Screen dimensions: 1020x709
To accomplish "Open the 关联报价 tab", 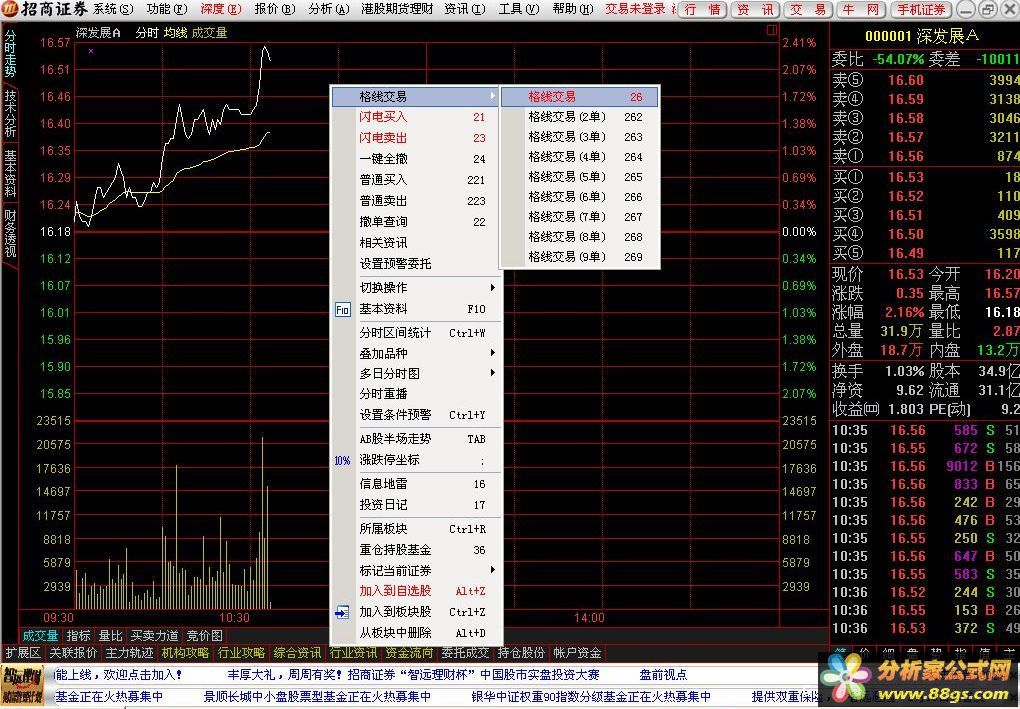I will click(x=74, y=652).
